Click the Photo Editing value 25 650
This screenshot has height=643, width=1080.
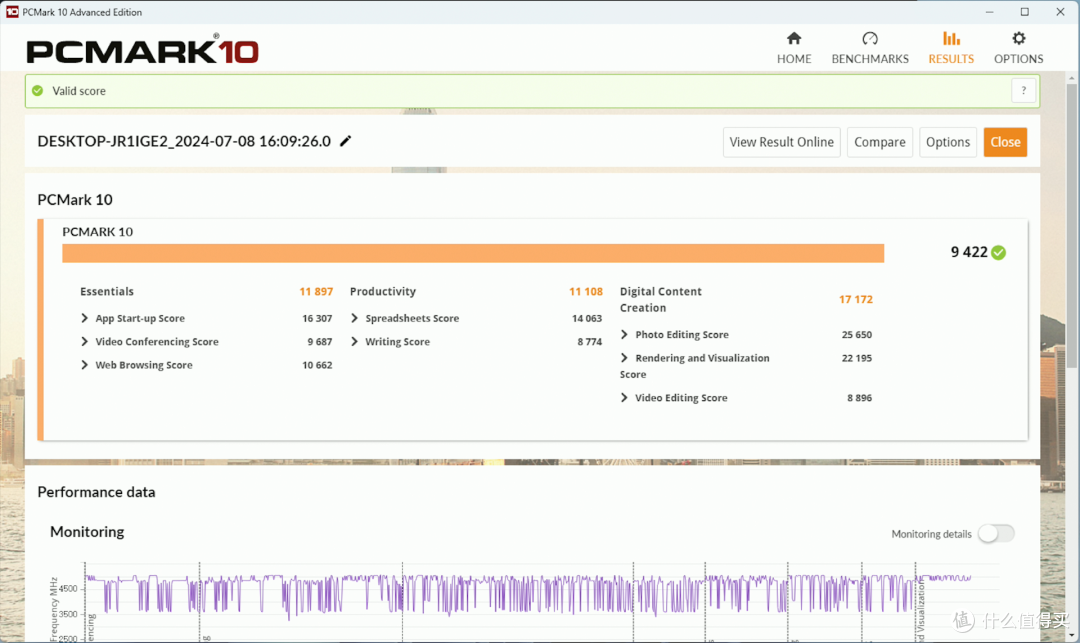tap(856, 335)
